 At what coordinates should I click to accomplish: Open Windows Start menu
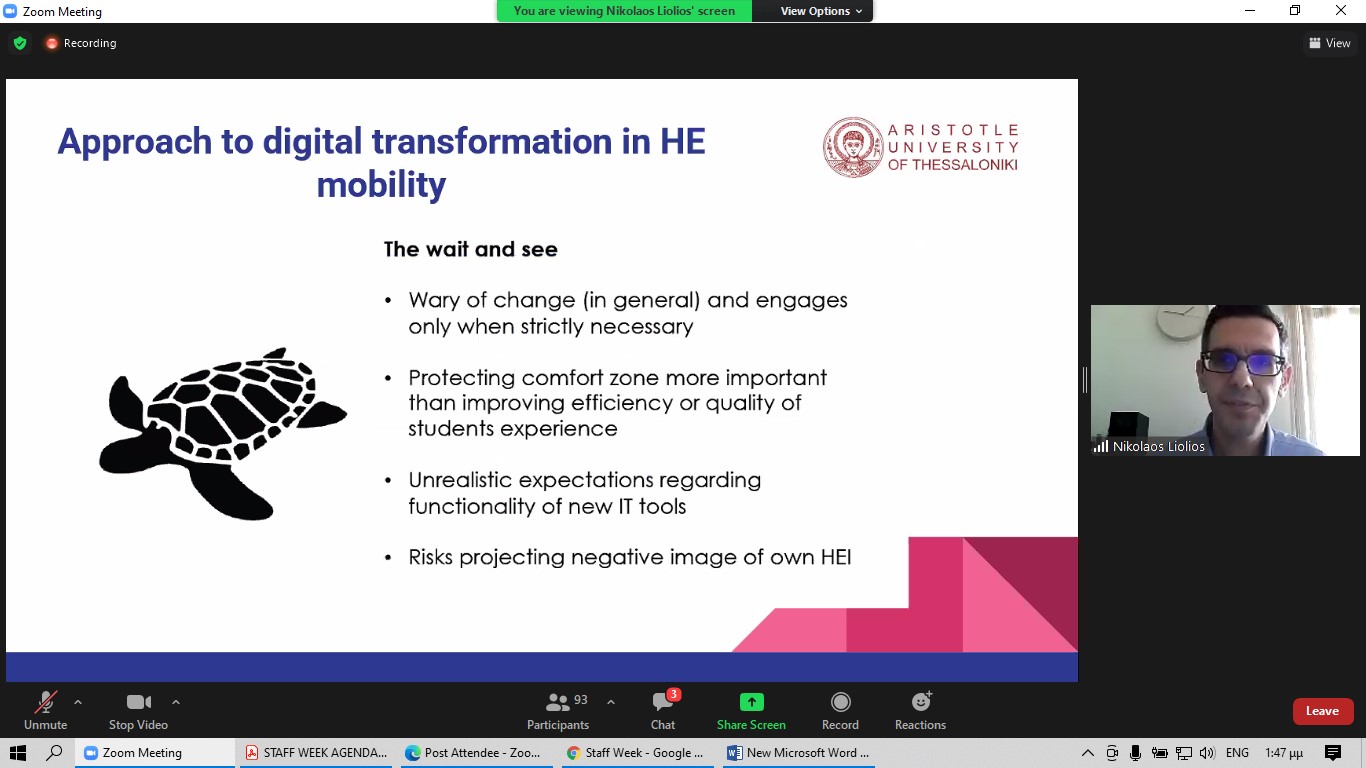tap(17, 753)
